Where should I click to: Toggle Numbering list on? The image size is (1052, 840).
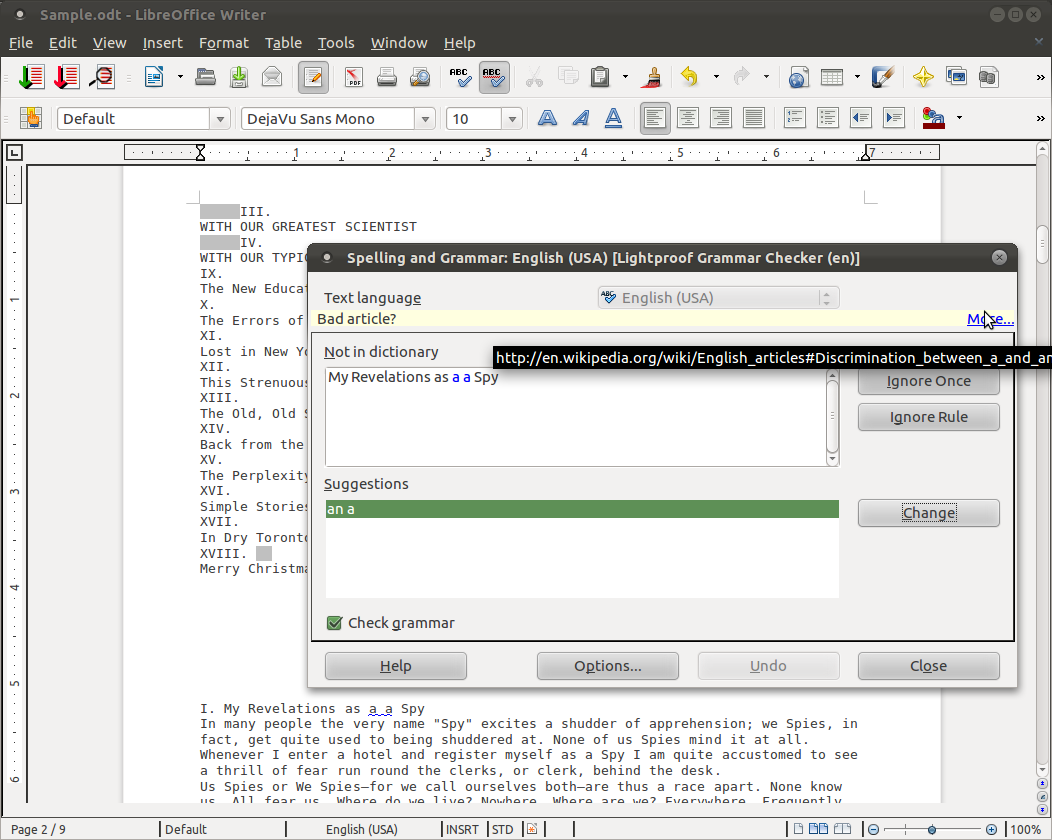pyautogui.click(x=794, y=118)
